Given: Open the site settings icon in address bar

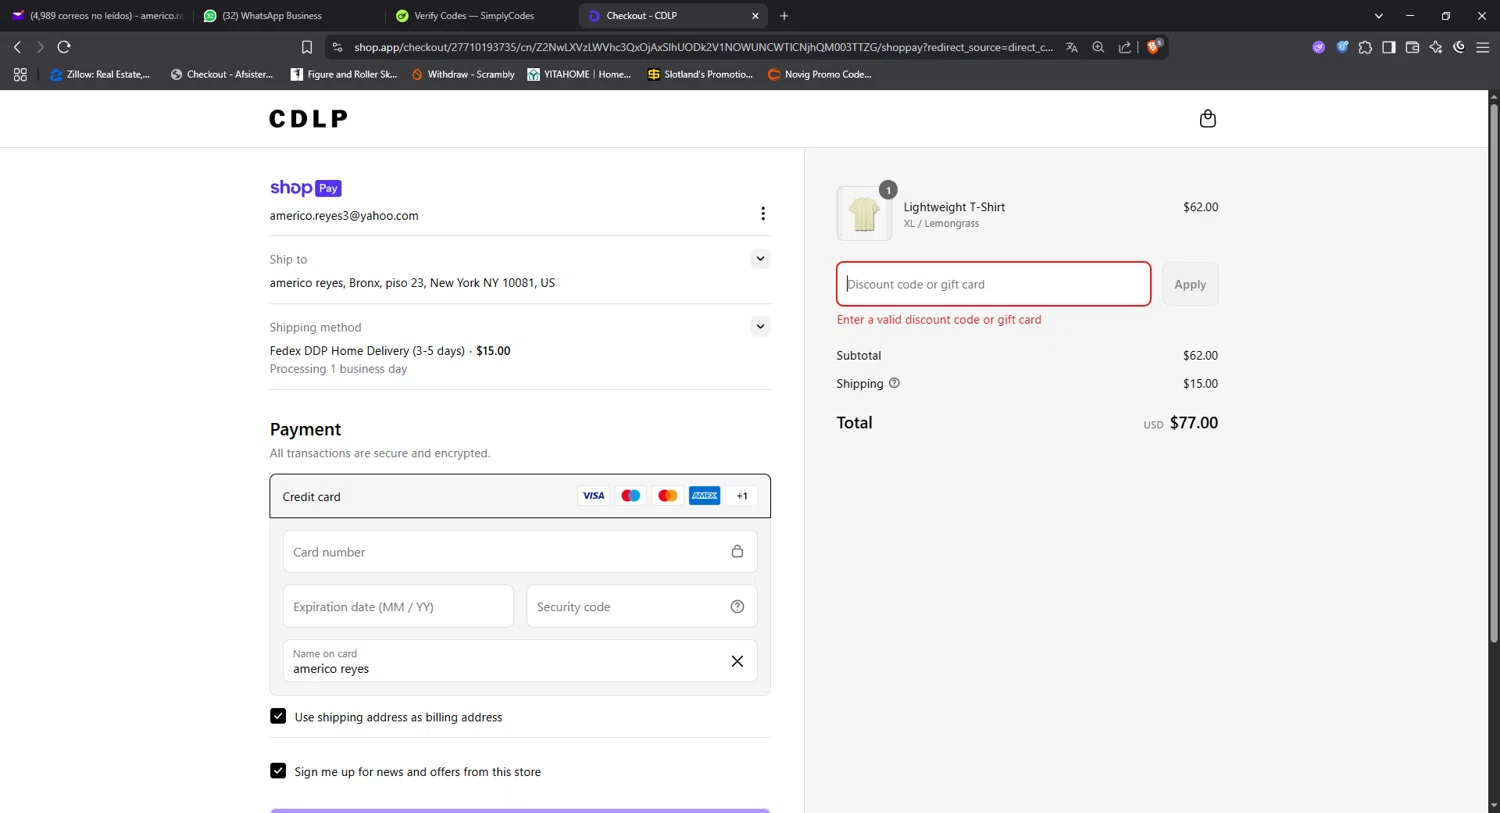Looking at the screenshot, I should pos(337,47).
